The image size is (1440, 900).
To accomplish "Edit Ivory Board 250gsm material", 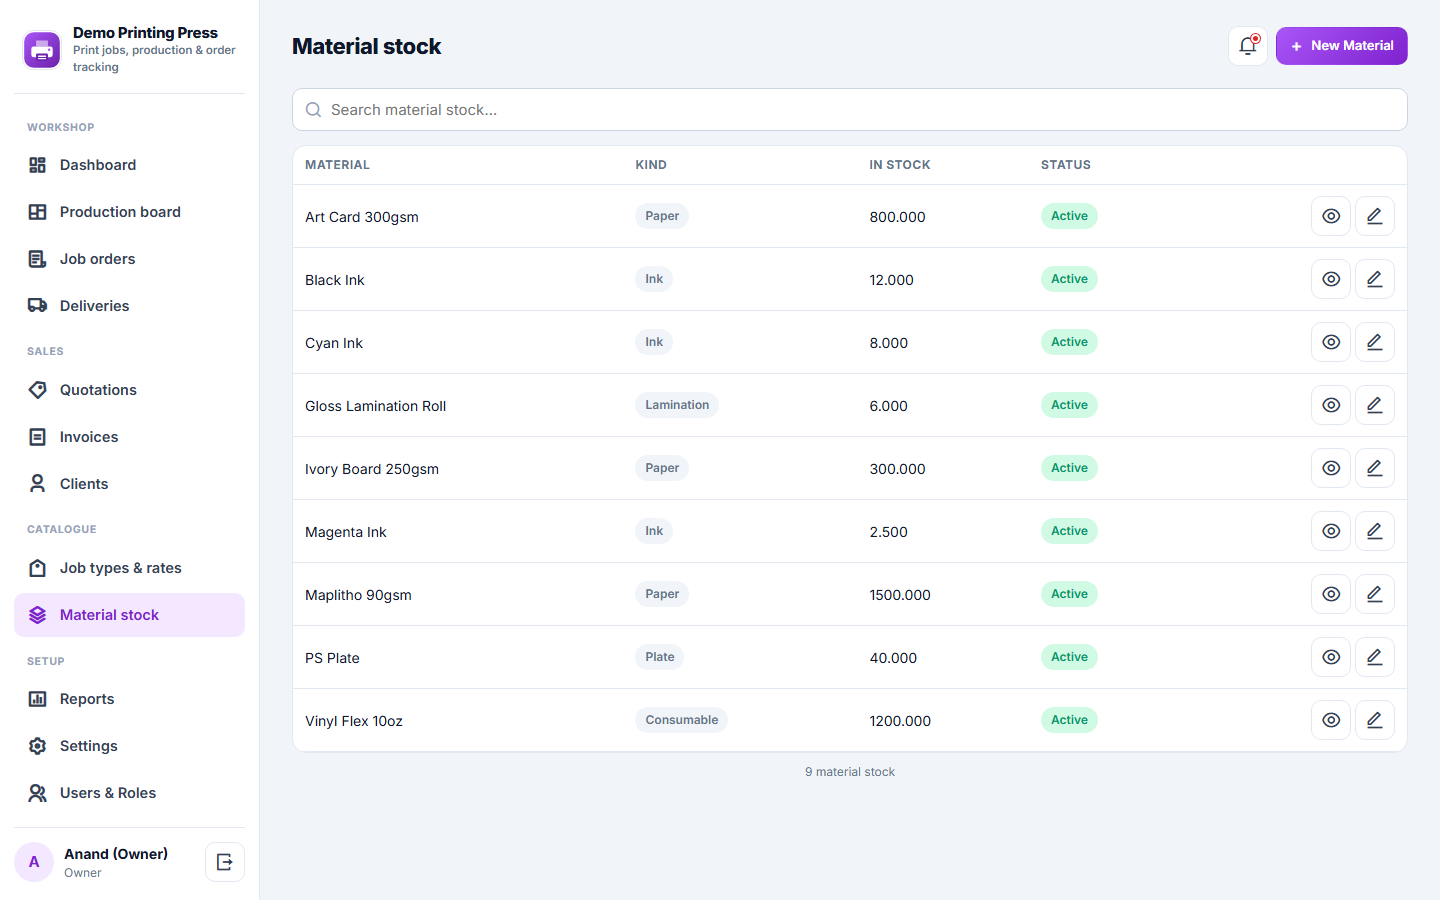I will (x=1375, y=468).
